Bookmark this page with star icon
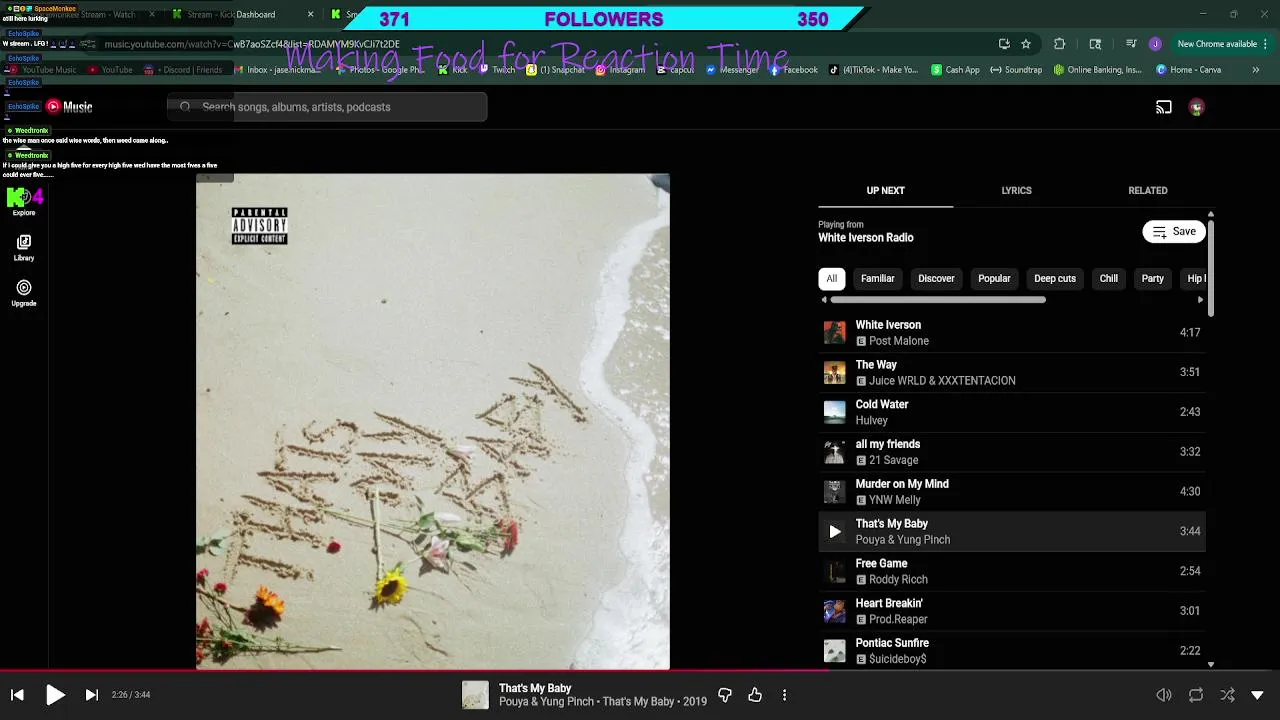 1026,44
